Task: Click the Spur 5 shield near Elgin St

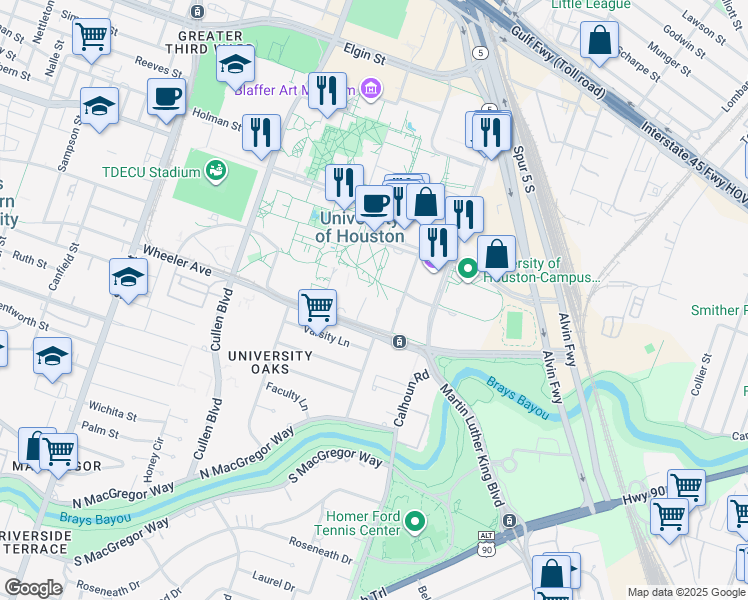Action: click(x=480, y=52)
